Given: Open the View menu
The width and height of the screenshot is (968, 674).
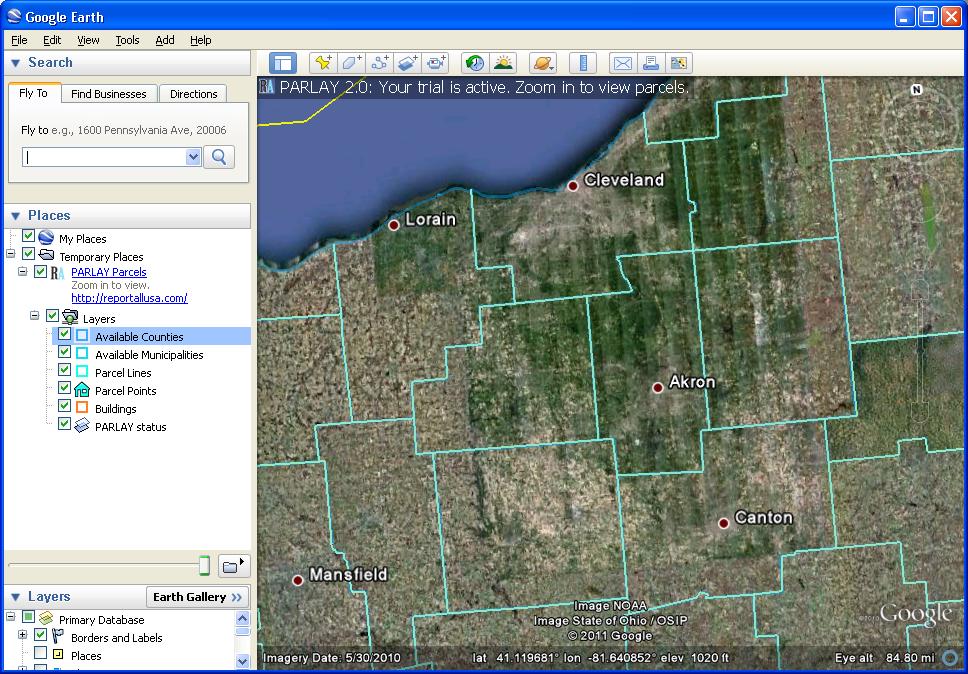Looking at the screenshot, I should click(88, 40).
